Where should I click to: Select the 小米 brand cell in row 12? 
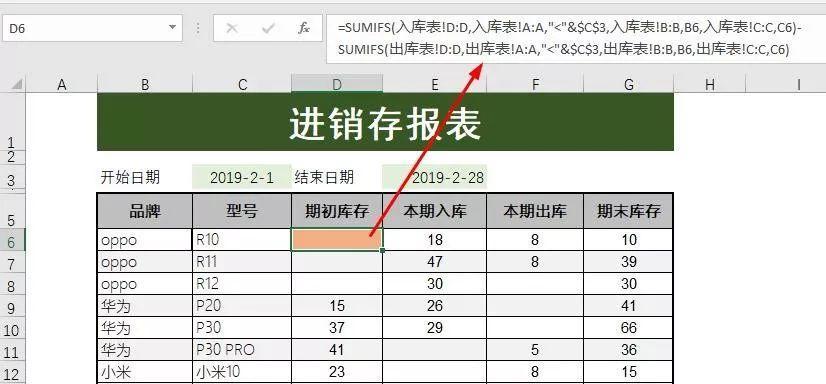pos(145,372)
